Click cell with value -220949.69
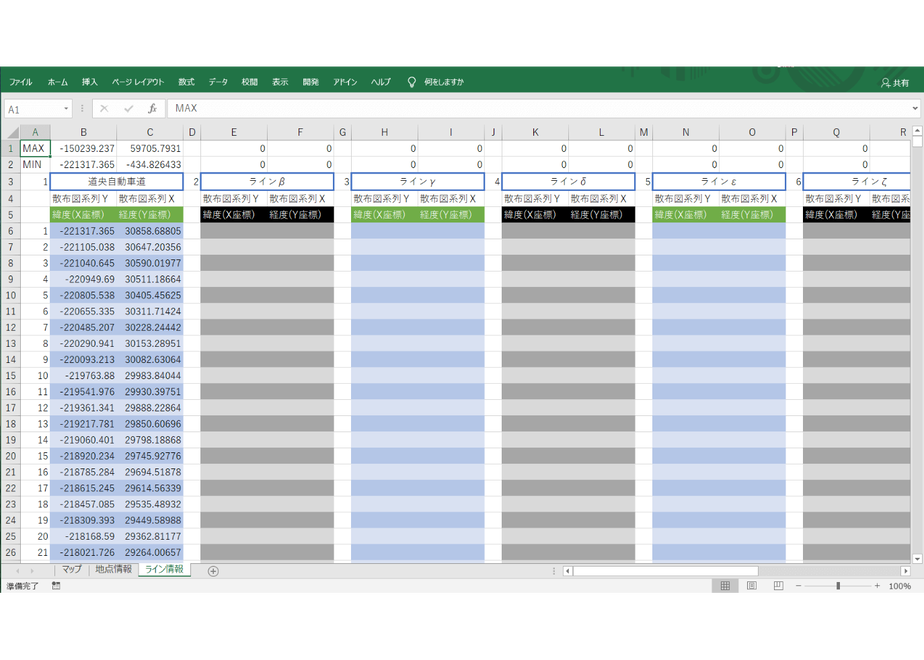924x660 pixels. point(83,279)
